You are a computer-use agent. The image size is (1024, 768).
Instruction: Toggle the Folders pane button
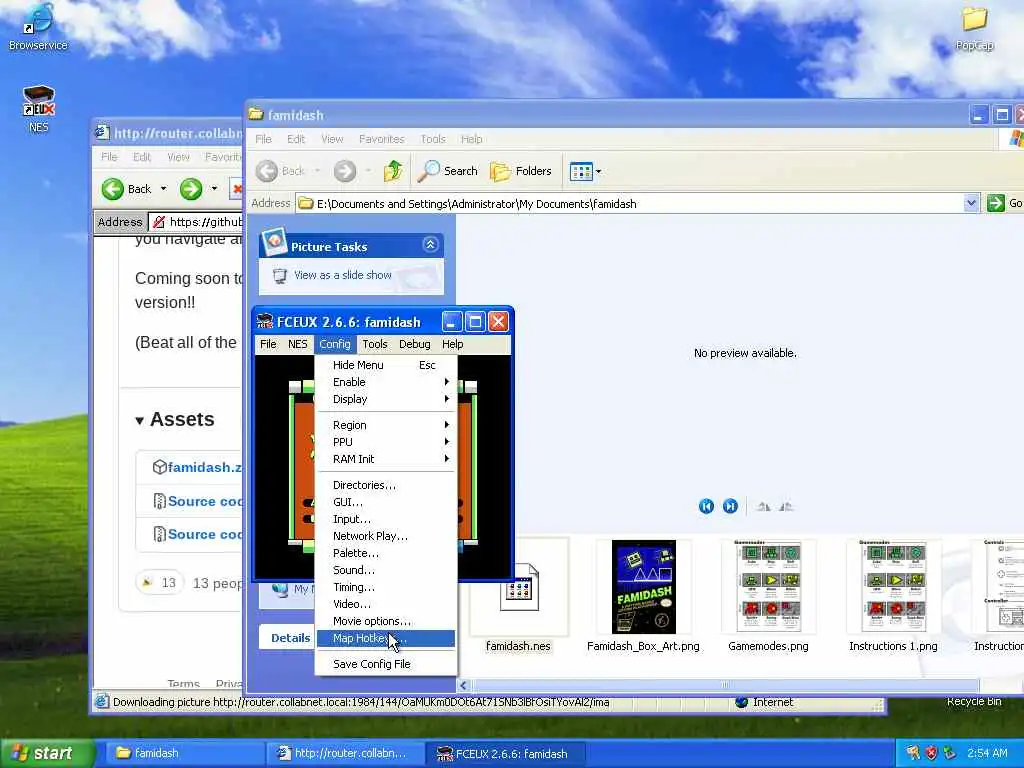click(x=521, y=171)
